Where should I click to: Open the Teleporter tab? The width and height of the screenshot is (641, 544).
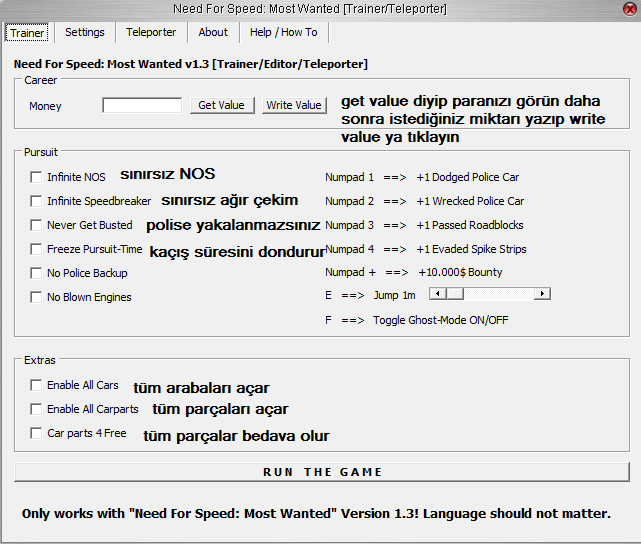coord(151,32)
